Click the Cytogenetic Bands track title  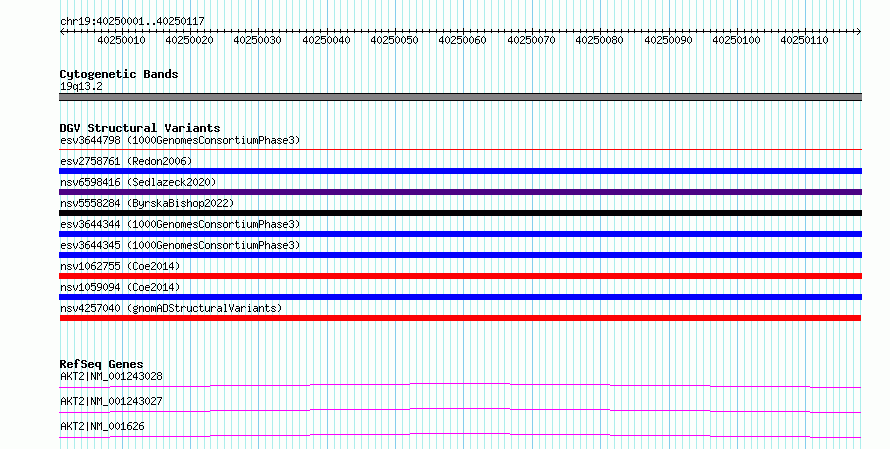click(119, 74)
